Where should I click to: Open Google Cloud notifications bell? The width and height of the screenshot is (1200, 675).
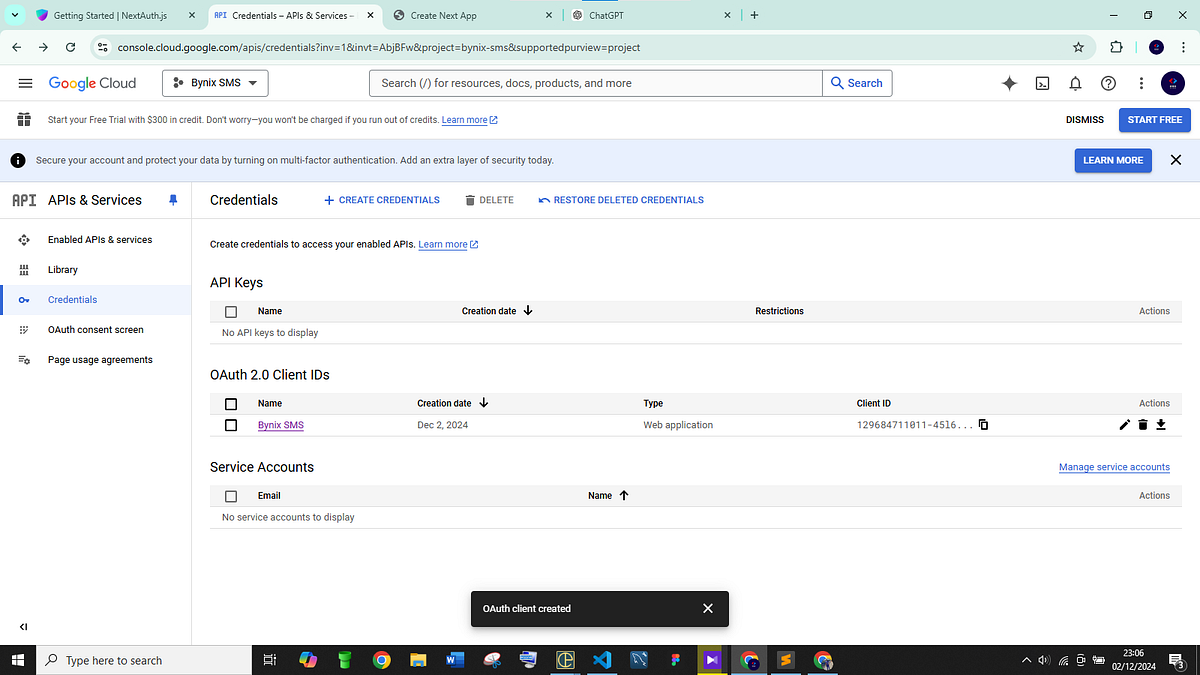(x=1075, y=83)
